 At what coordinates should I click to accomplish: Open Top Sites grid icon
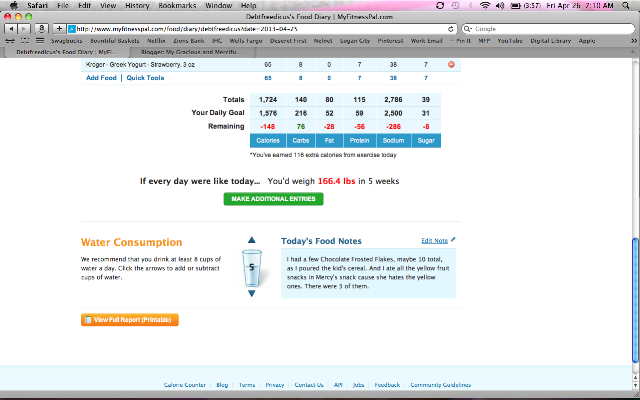click(25, 41)
